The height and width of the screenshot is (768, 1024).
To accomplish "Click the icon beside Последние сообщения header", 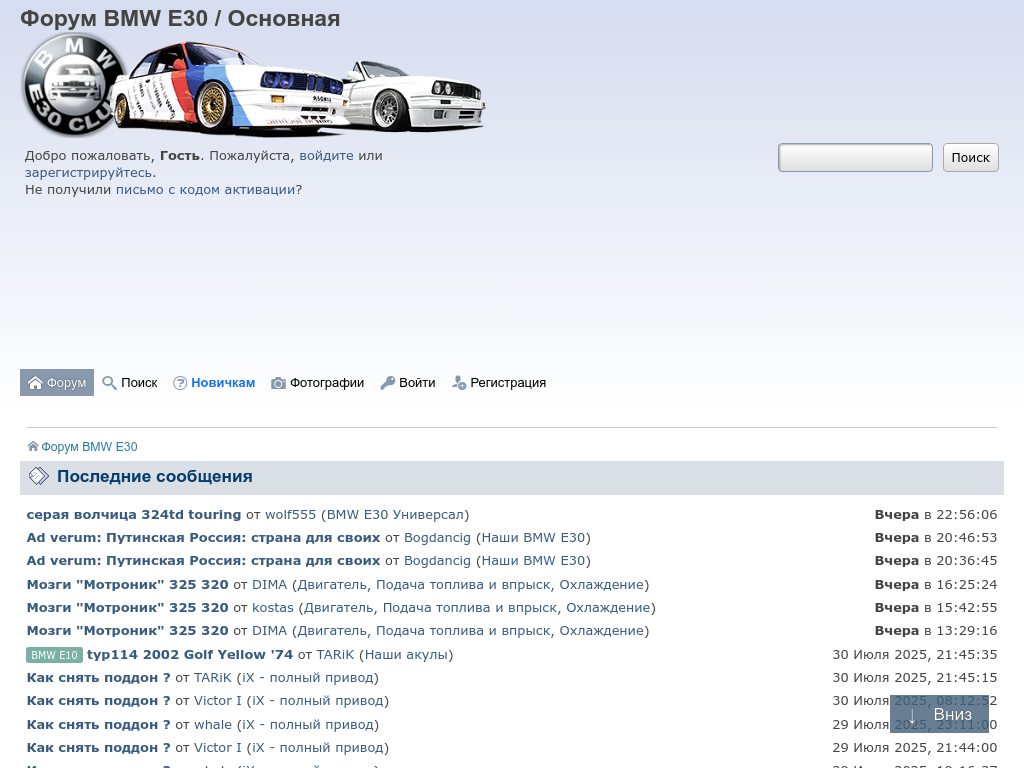I will 38,477.
